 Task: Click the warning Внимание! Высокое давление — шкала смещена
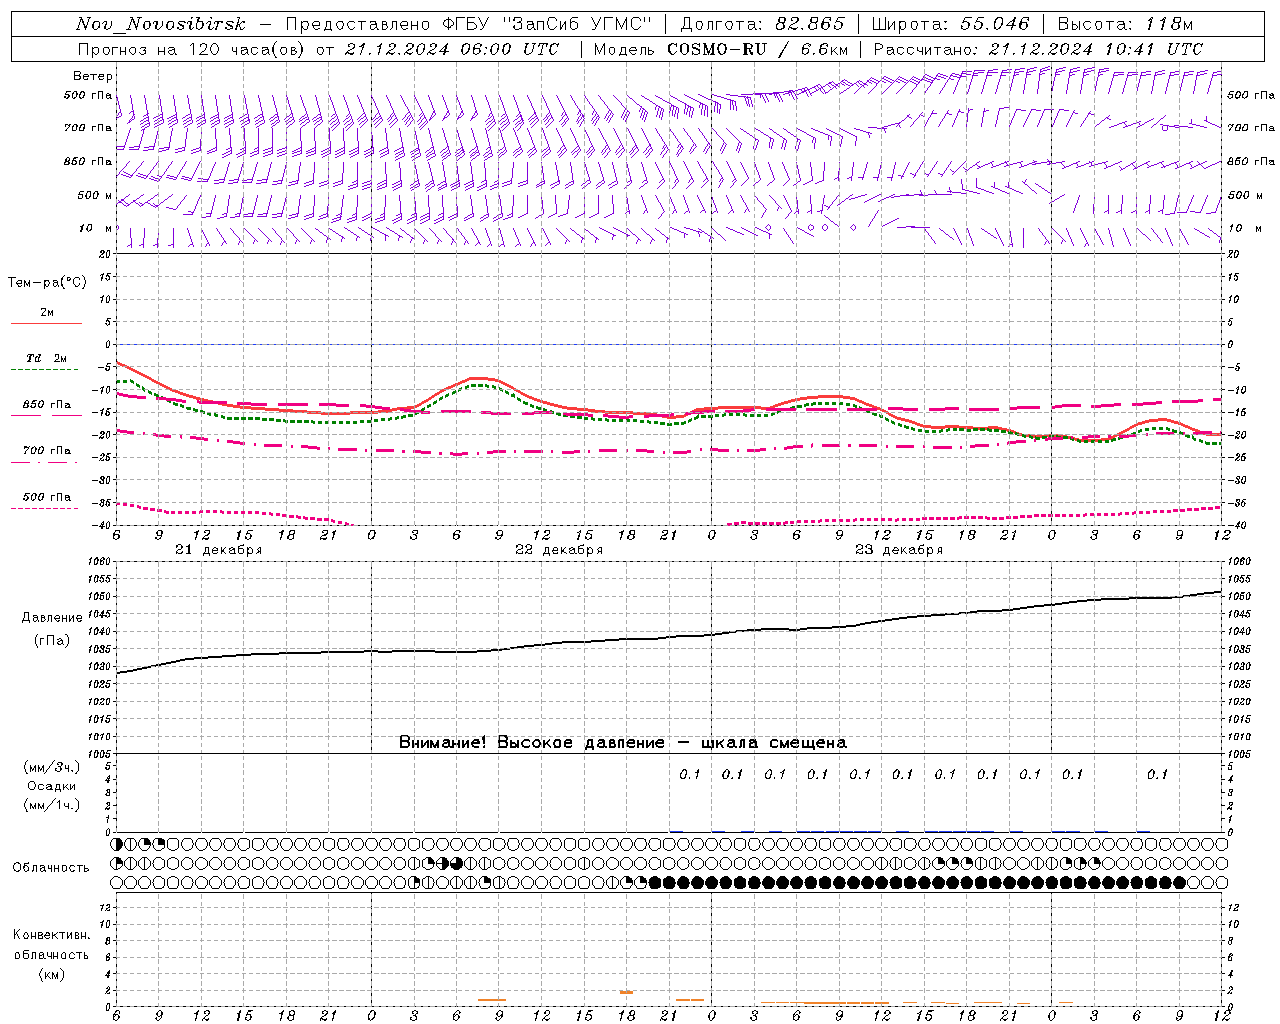point(623,742)
